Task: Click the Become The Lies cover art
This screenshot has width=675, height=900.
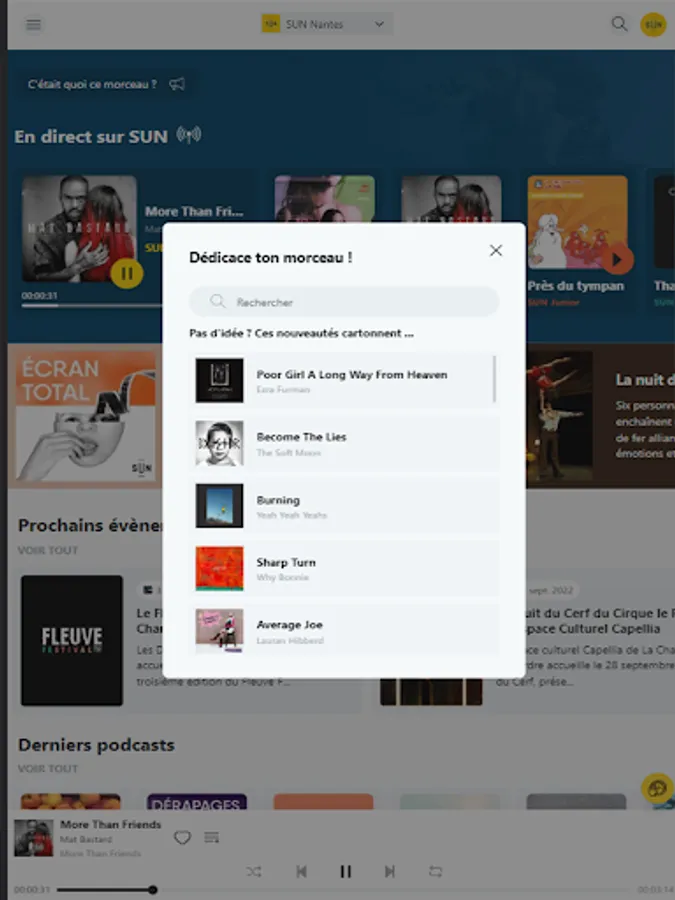Action: [x=219, y=443]
